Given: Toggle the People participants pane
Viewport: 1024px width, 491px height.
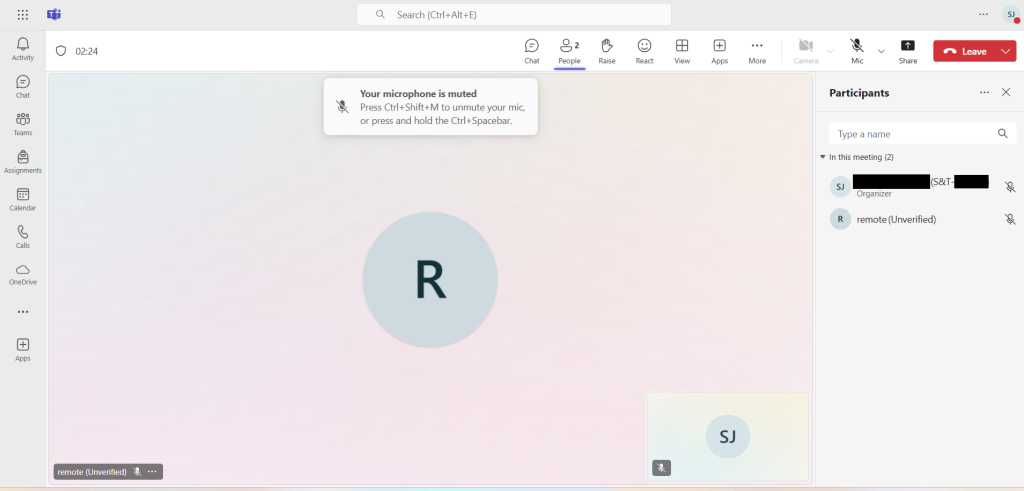Looking at the screenshot, I should [x=569, y=50].
